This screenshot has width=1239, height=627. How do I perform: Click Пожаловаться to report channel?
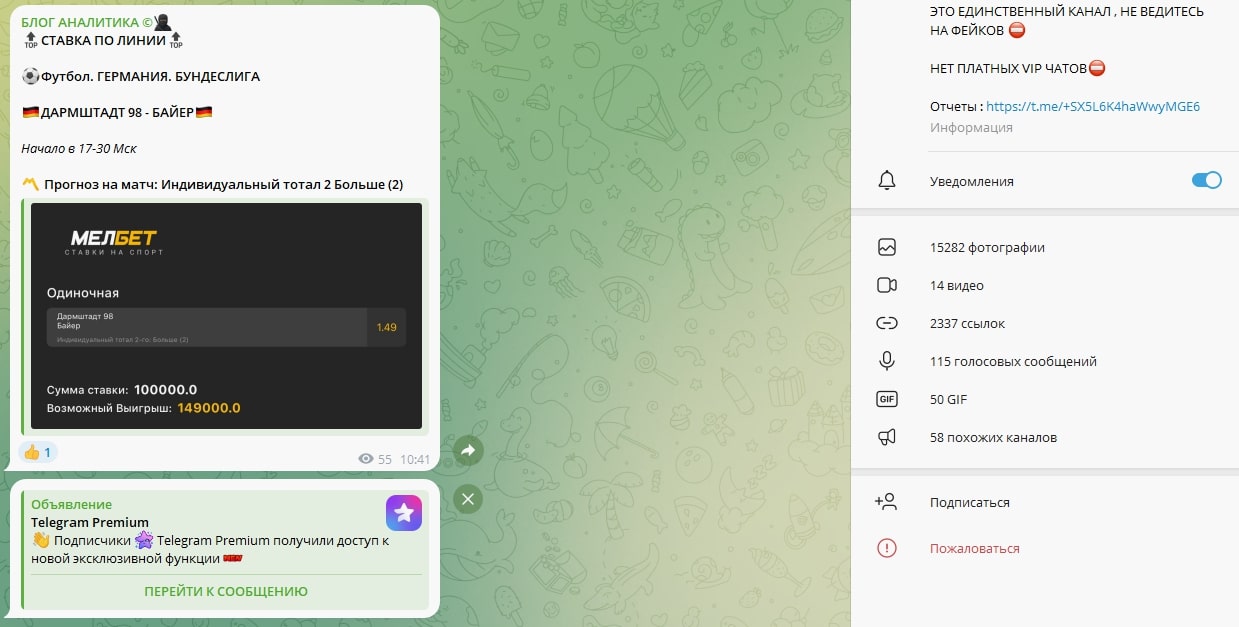pos(975,548)
